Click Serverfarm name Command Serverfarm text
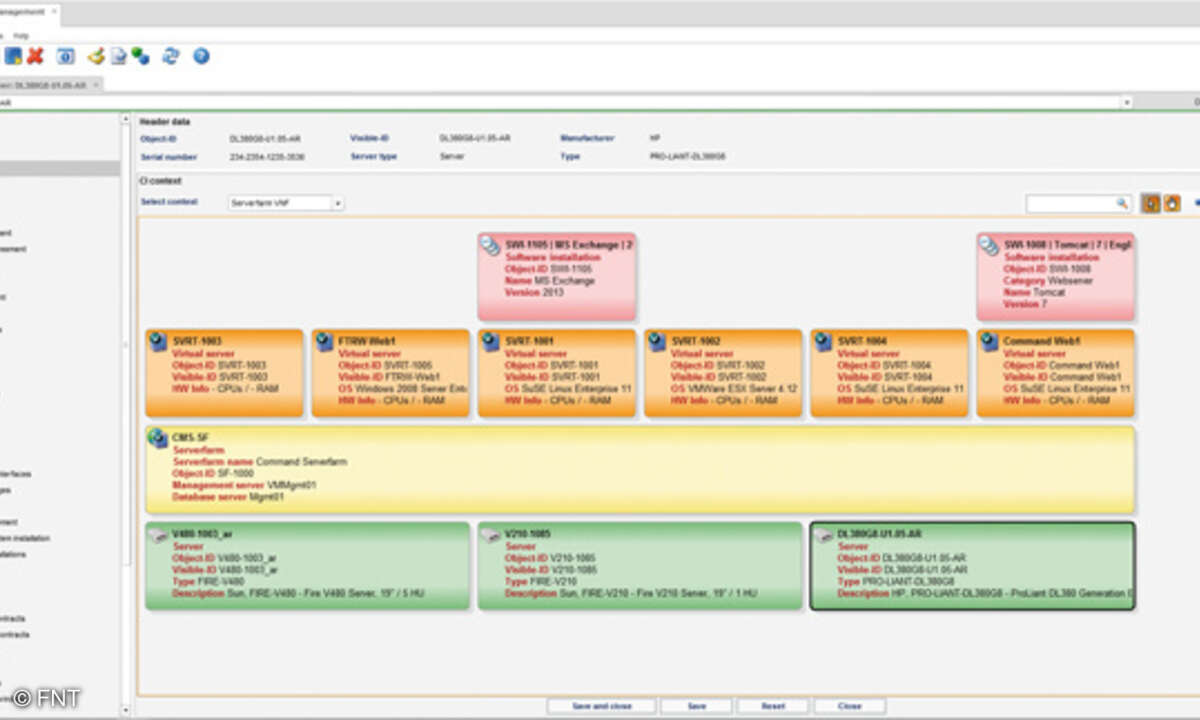This screenshot has width=1200, height=720. pyautogui.click(x=260, y=462)
